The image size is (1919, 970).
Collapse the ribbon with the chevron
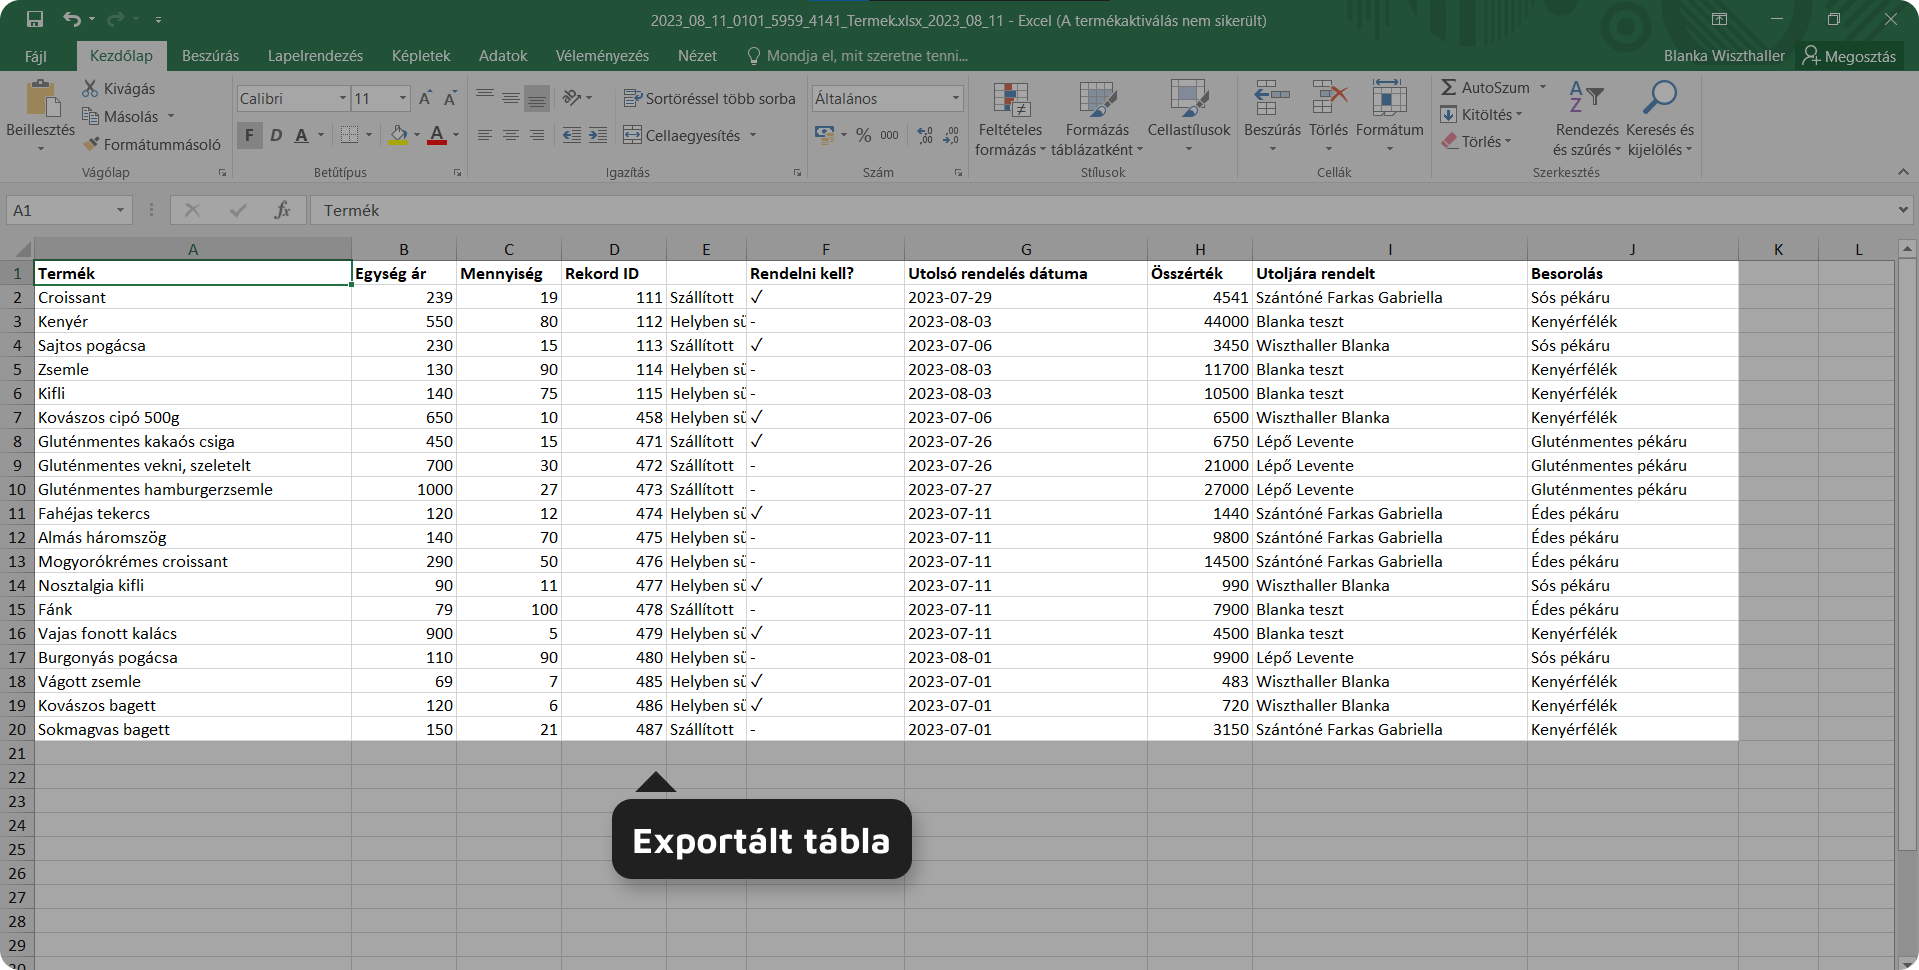click(x=1903, y=172)
